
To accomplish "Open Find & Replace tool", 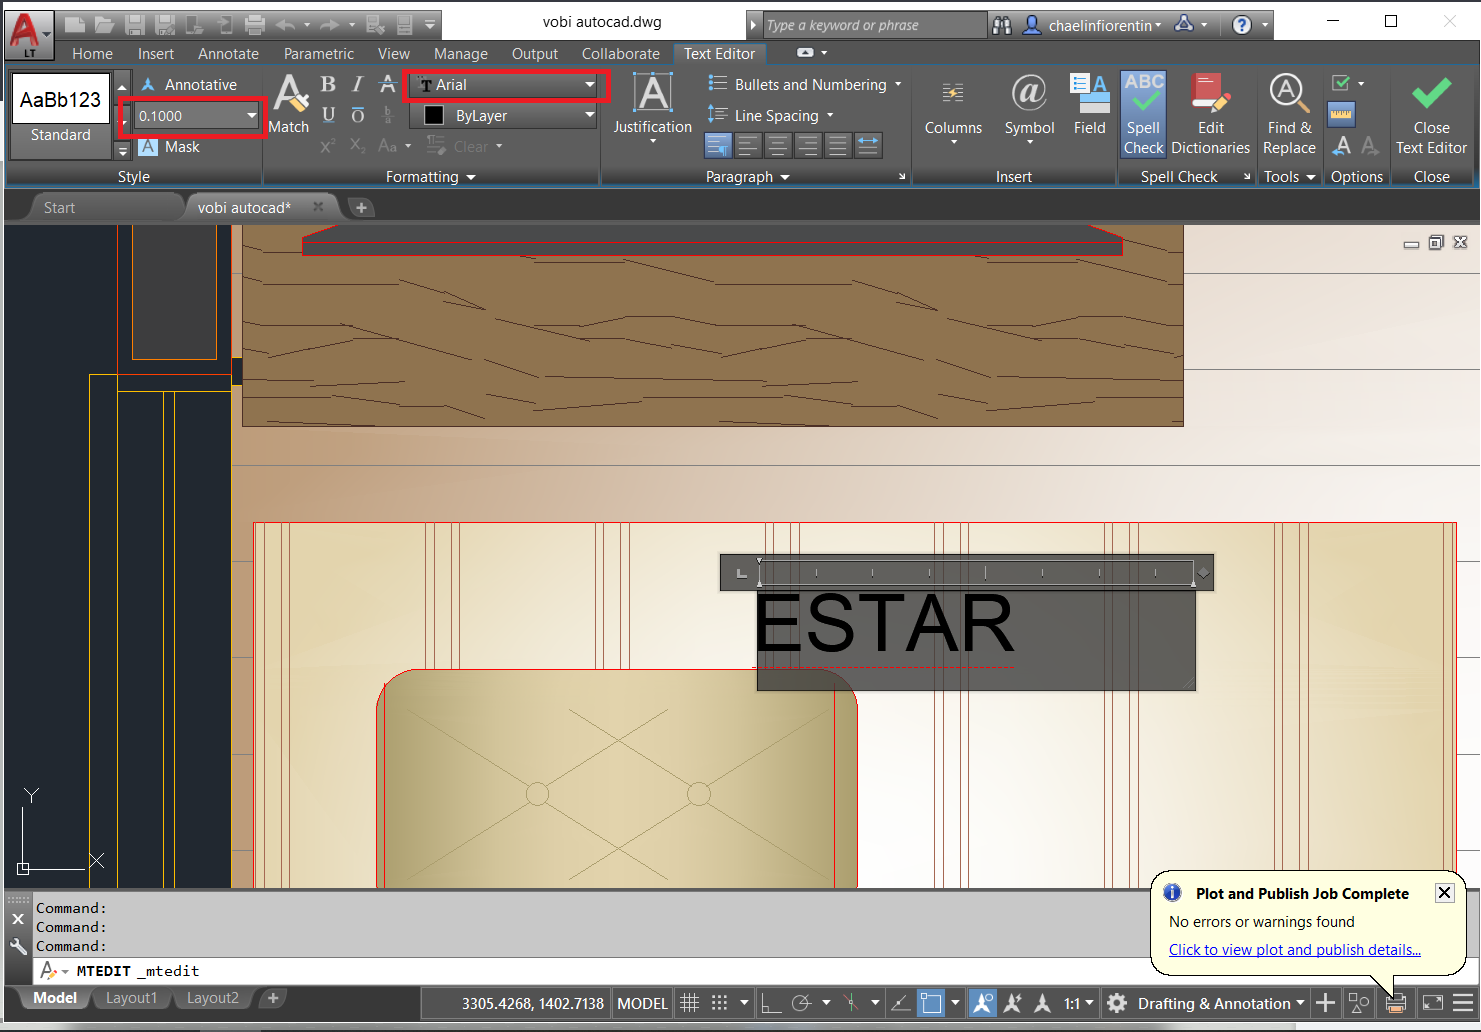I will coord(1289,114).
